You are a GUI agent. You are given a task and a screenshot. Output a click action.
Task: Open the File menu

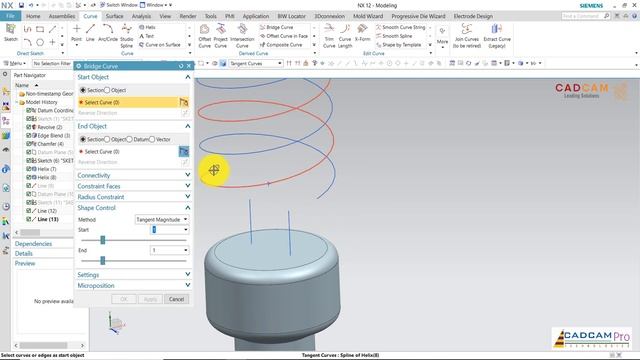10,16
